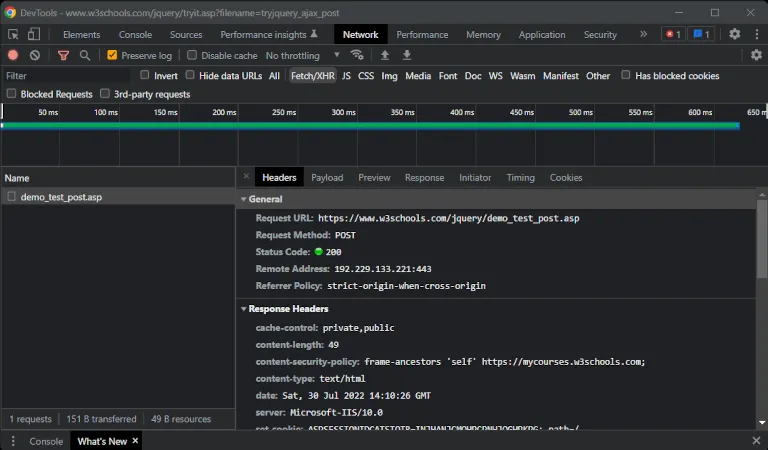Open the Elements panel tab
This screenshot has width=768, height=450.
81,34
